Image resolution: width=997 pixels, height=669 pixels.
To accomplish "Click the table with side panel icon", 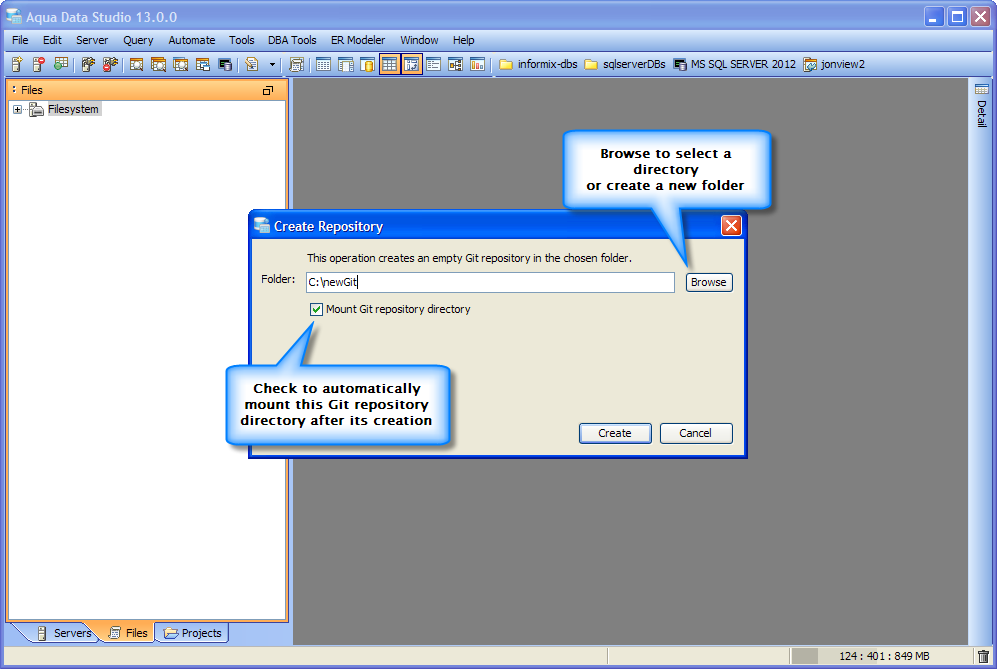I will pyautogui.click(x=345, y=64).
